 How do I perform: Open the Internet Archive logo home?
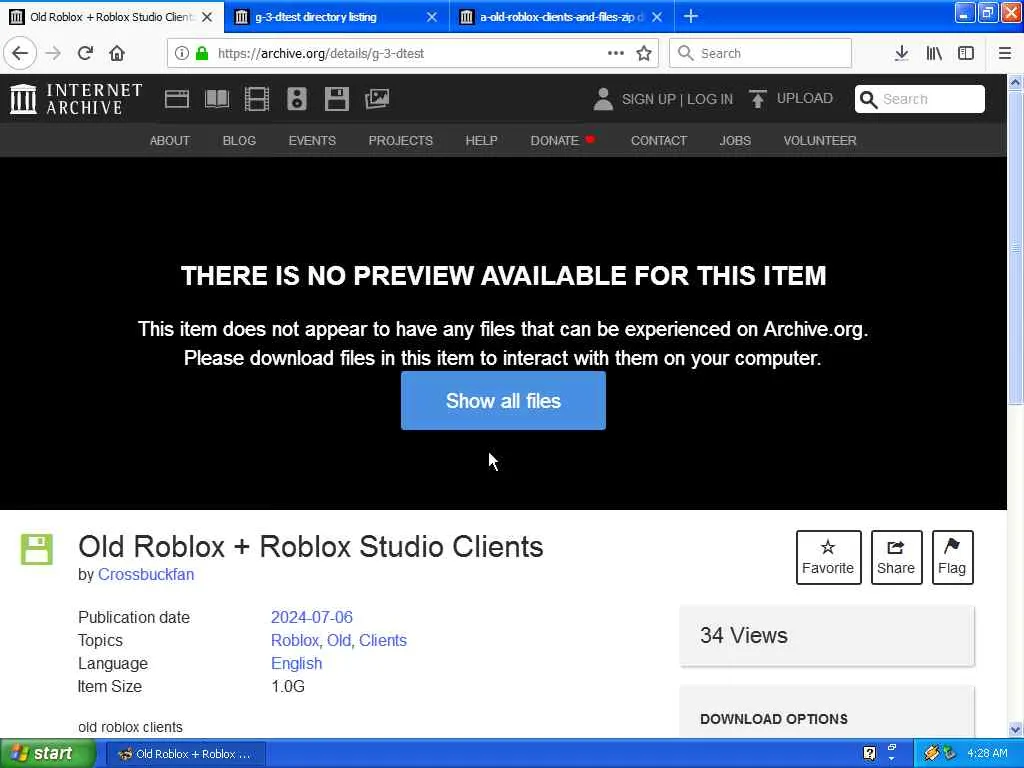pyautogui.click(x=76, y=99)
